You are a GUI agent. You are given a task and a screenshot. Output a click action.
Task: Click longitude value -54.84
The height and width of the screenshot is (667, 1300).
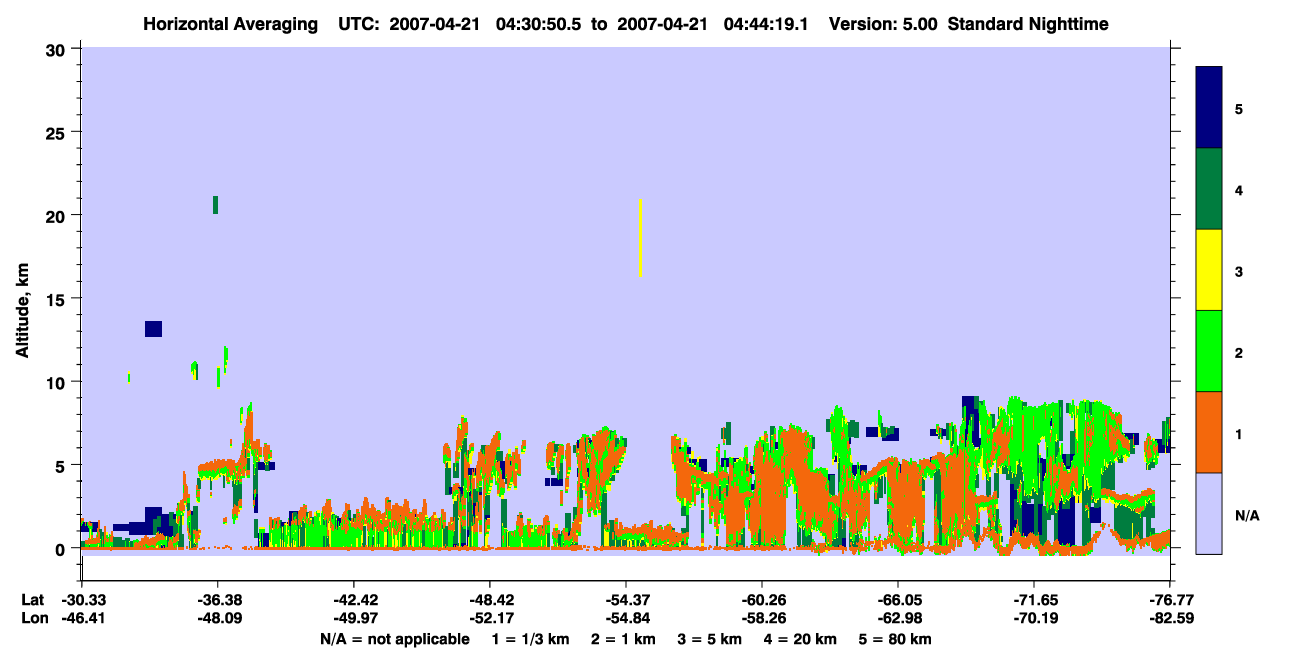626,618
